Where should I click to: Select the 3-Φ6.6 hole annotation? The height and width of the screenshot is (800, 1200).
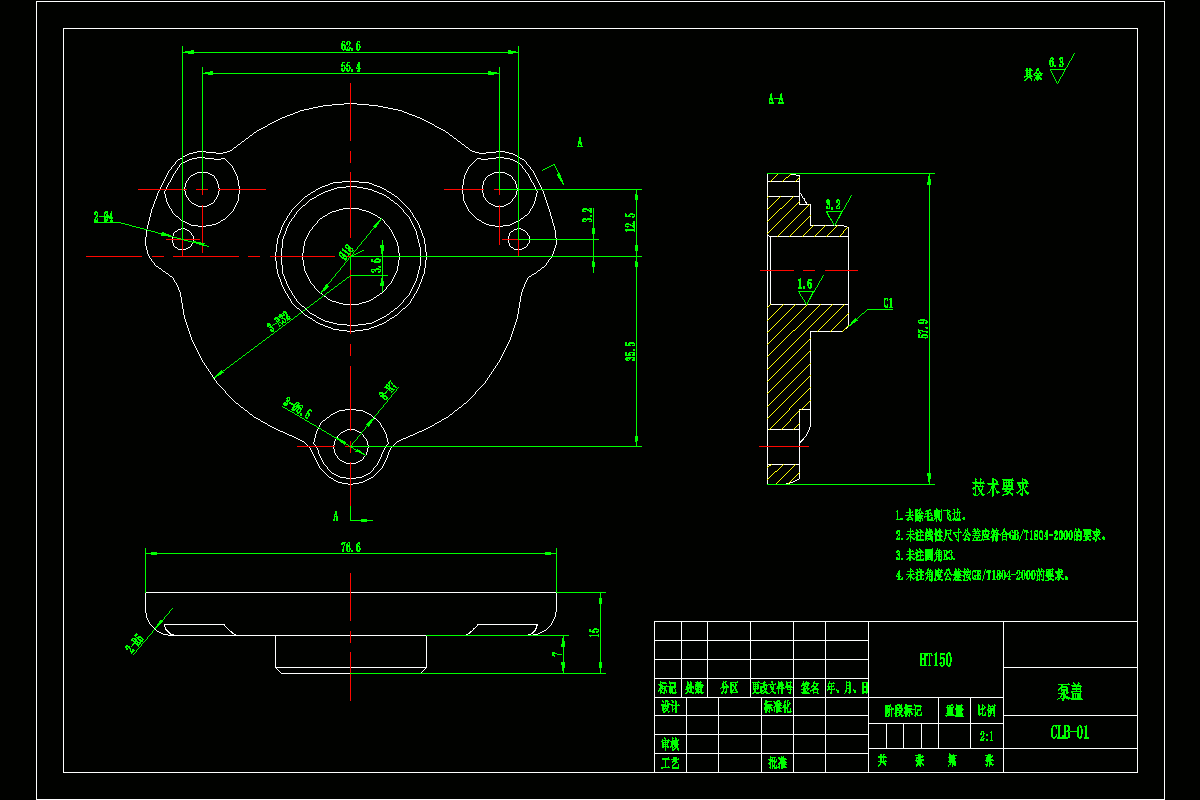coord(297,407)
